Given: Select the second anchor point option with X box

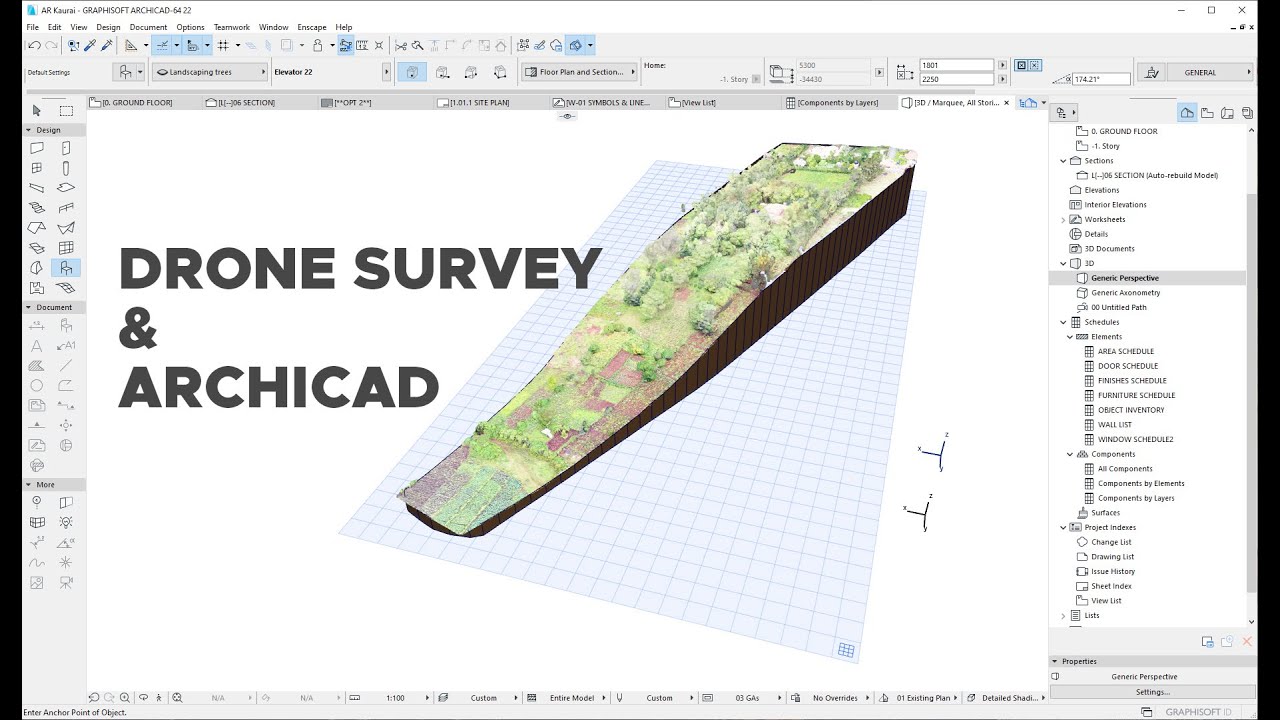Looking at the screenshot, I should [x=1035, y=65].
